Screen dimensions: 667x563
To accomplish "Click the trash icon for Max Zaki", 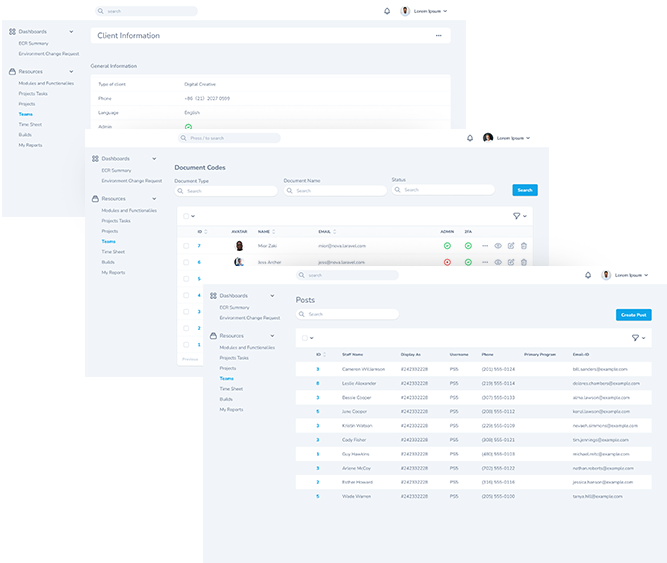I will point(523,245).
